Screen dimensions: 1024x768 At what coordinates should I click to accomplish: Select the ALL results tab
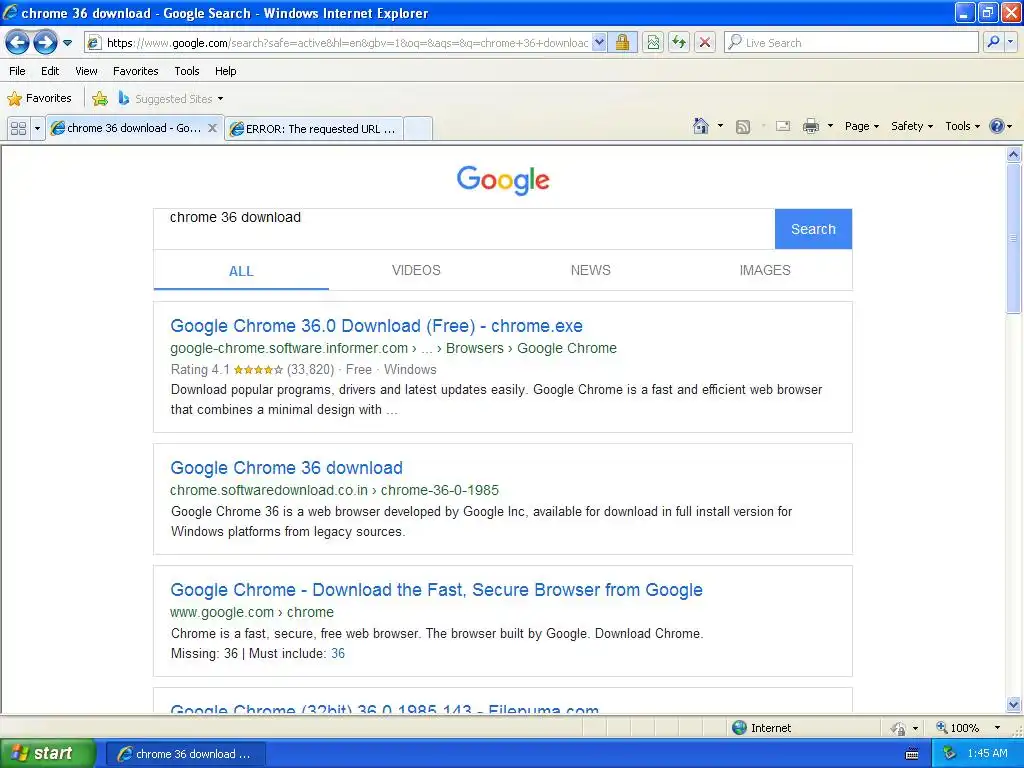click(241, 271)
